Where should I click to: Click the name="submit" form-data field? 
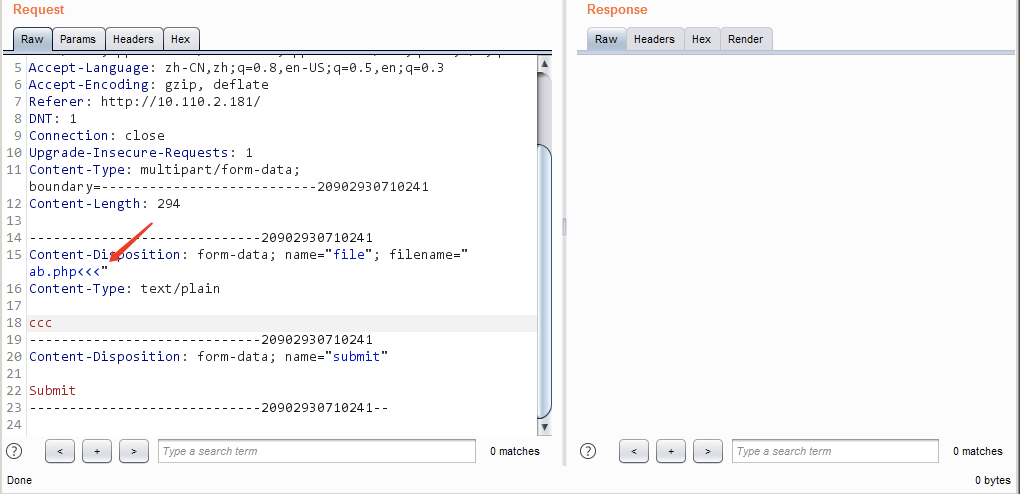pos(337,357)
